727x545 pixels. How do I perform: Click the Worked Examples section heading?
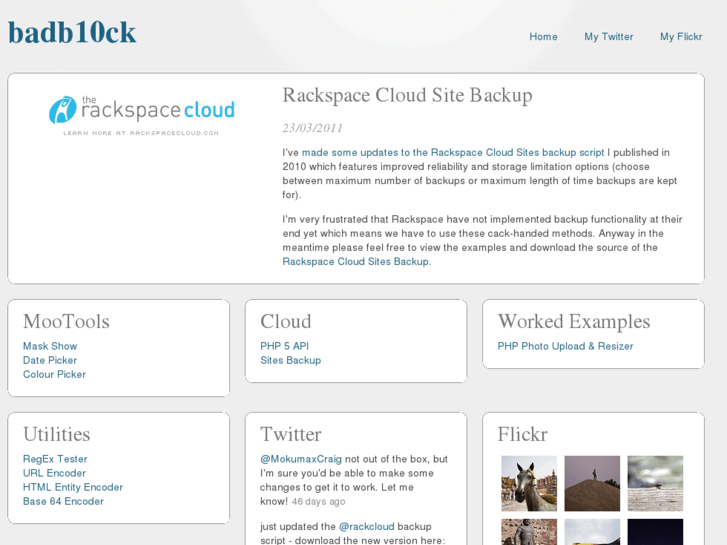point(574,321)
